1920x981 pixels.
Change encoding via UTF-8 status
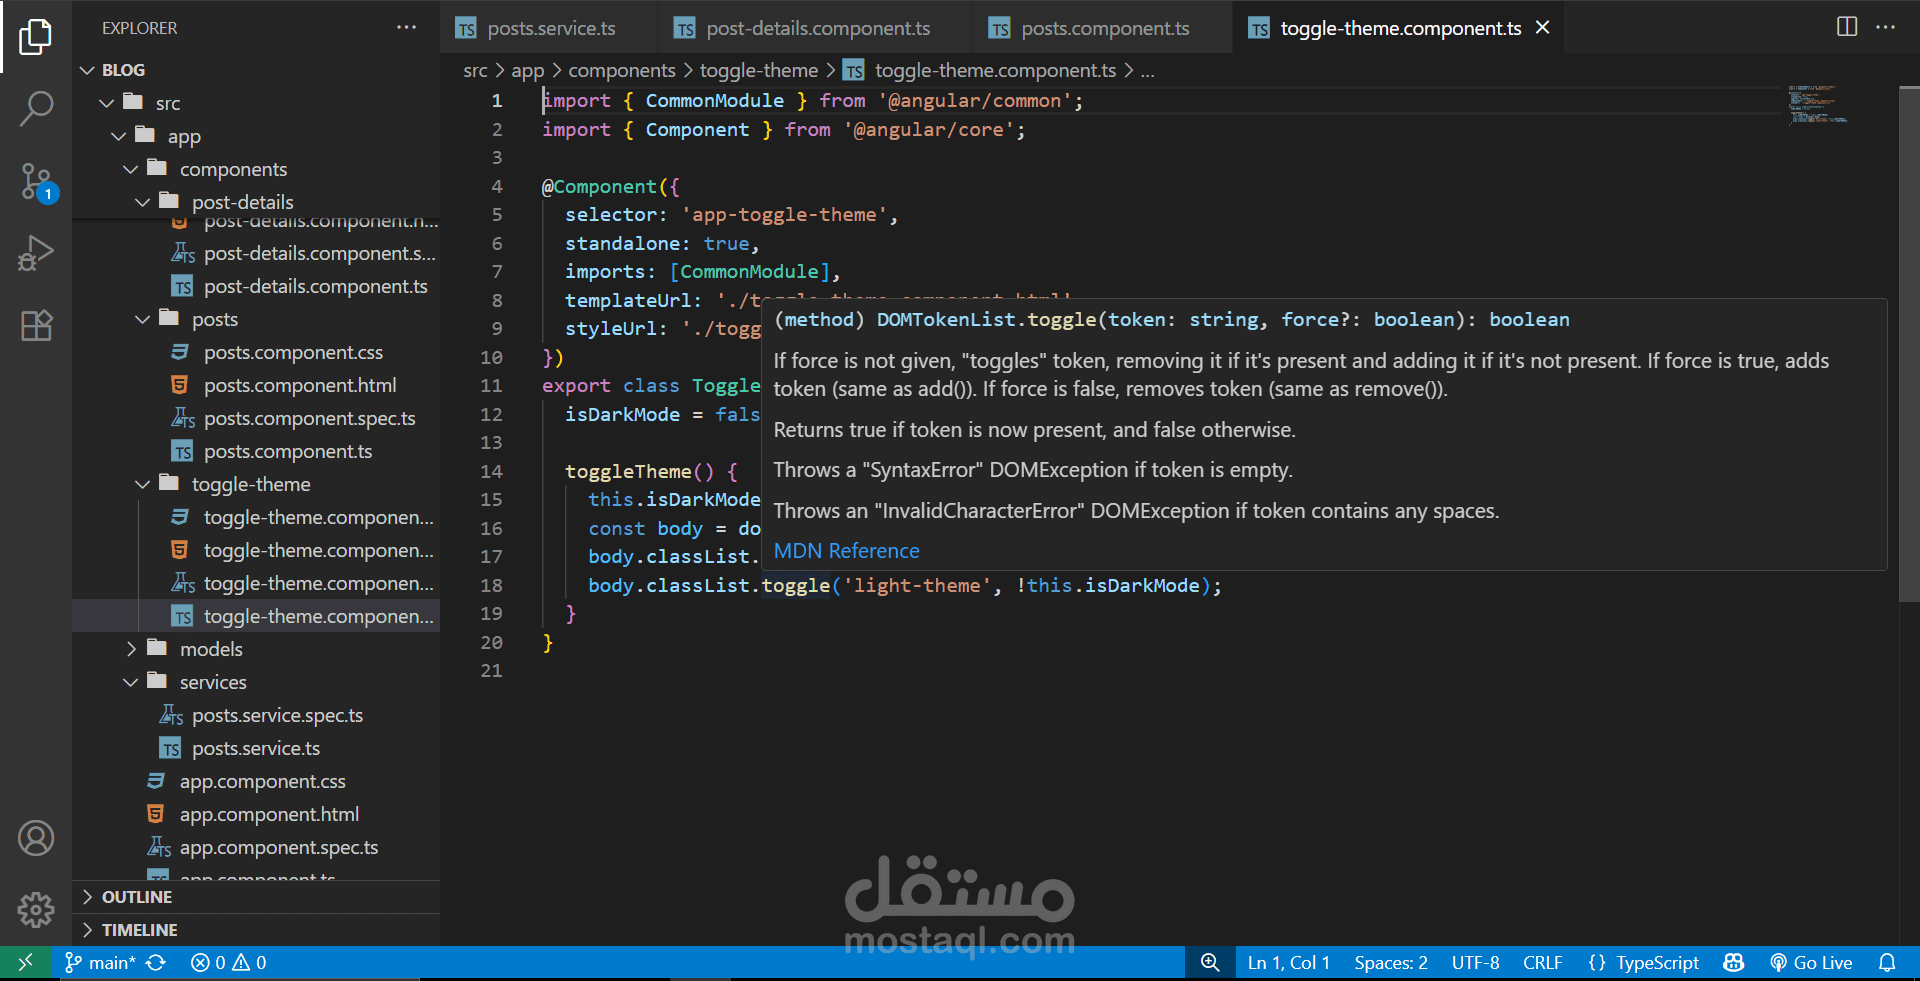pyautogui.click(x=1475, y=963)
